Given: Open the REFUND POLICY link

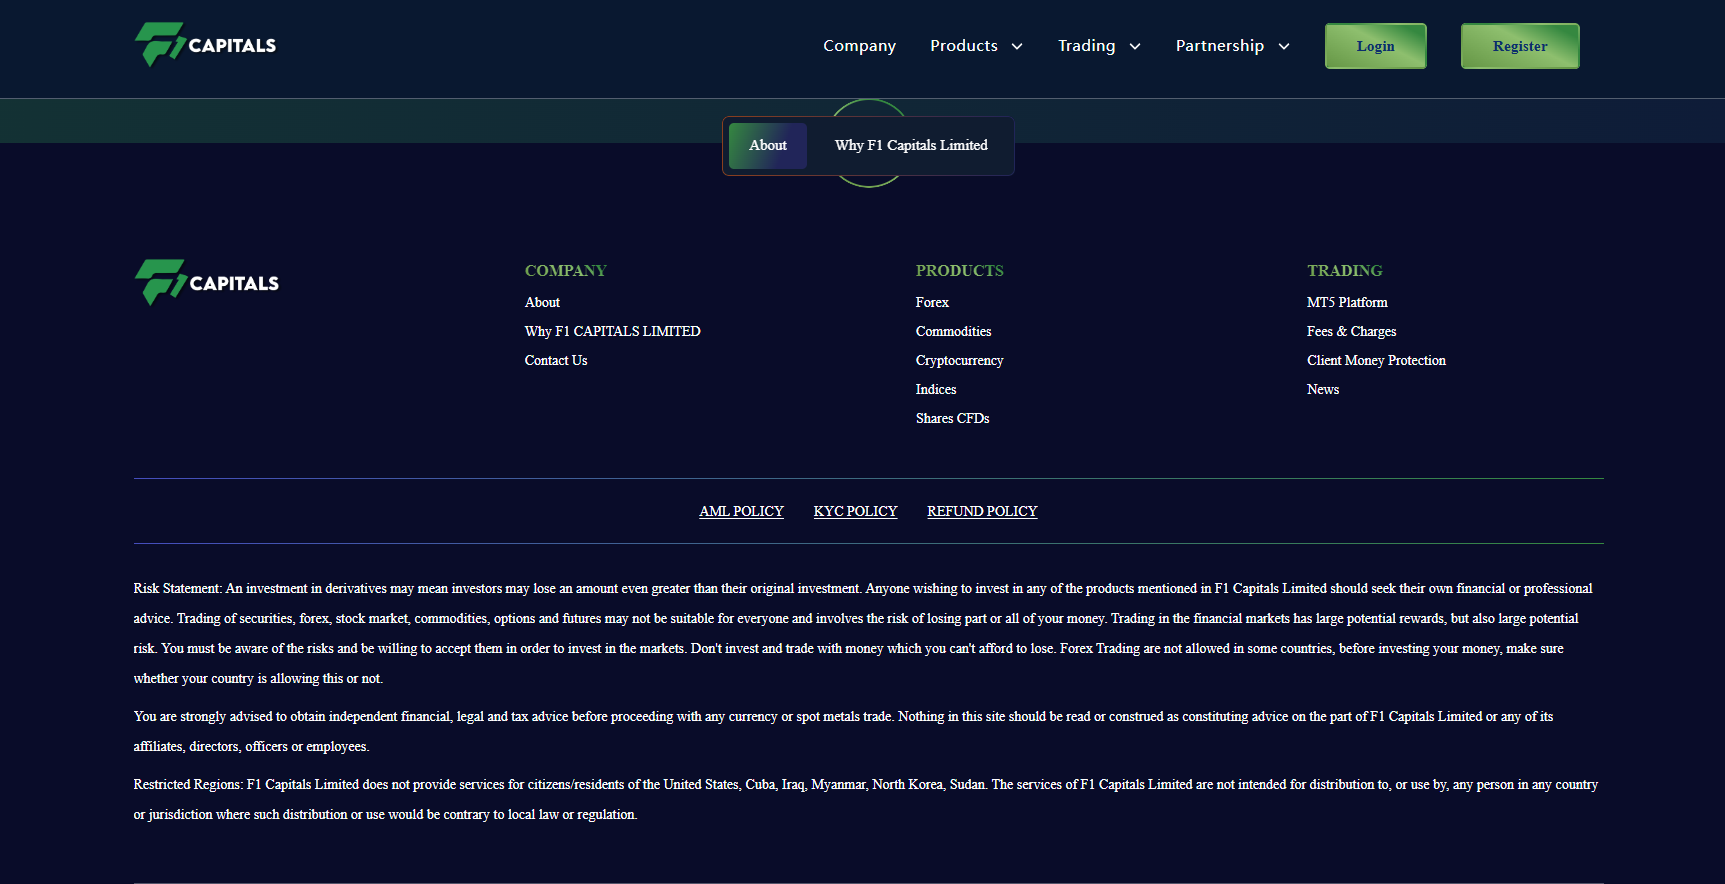Looking at the screenshot, I should pos(982,511).
